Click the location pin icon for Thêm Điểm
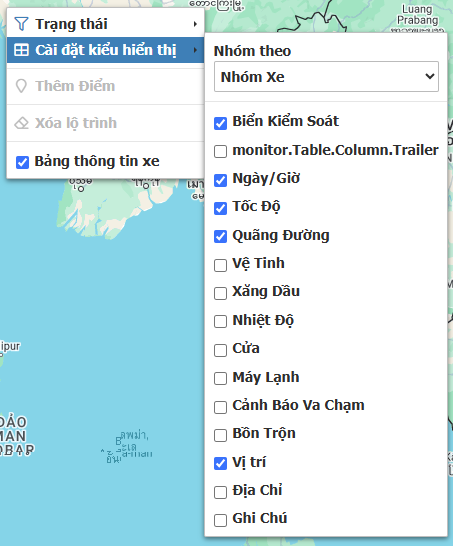This screenshot has width=453, height=546. 21,86
